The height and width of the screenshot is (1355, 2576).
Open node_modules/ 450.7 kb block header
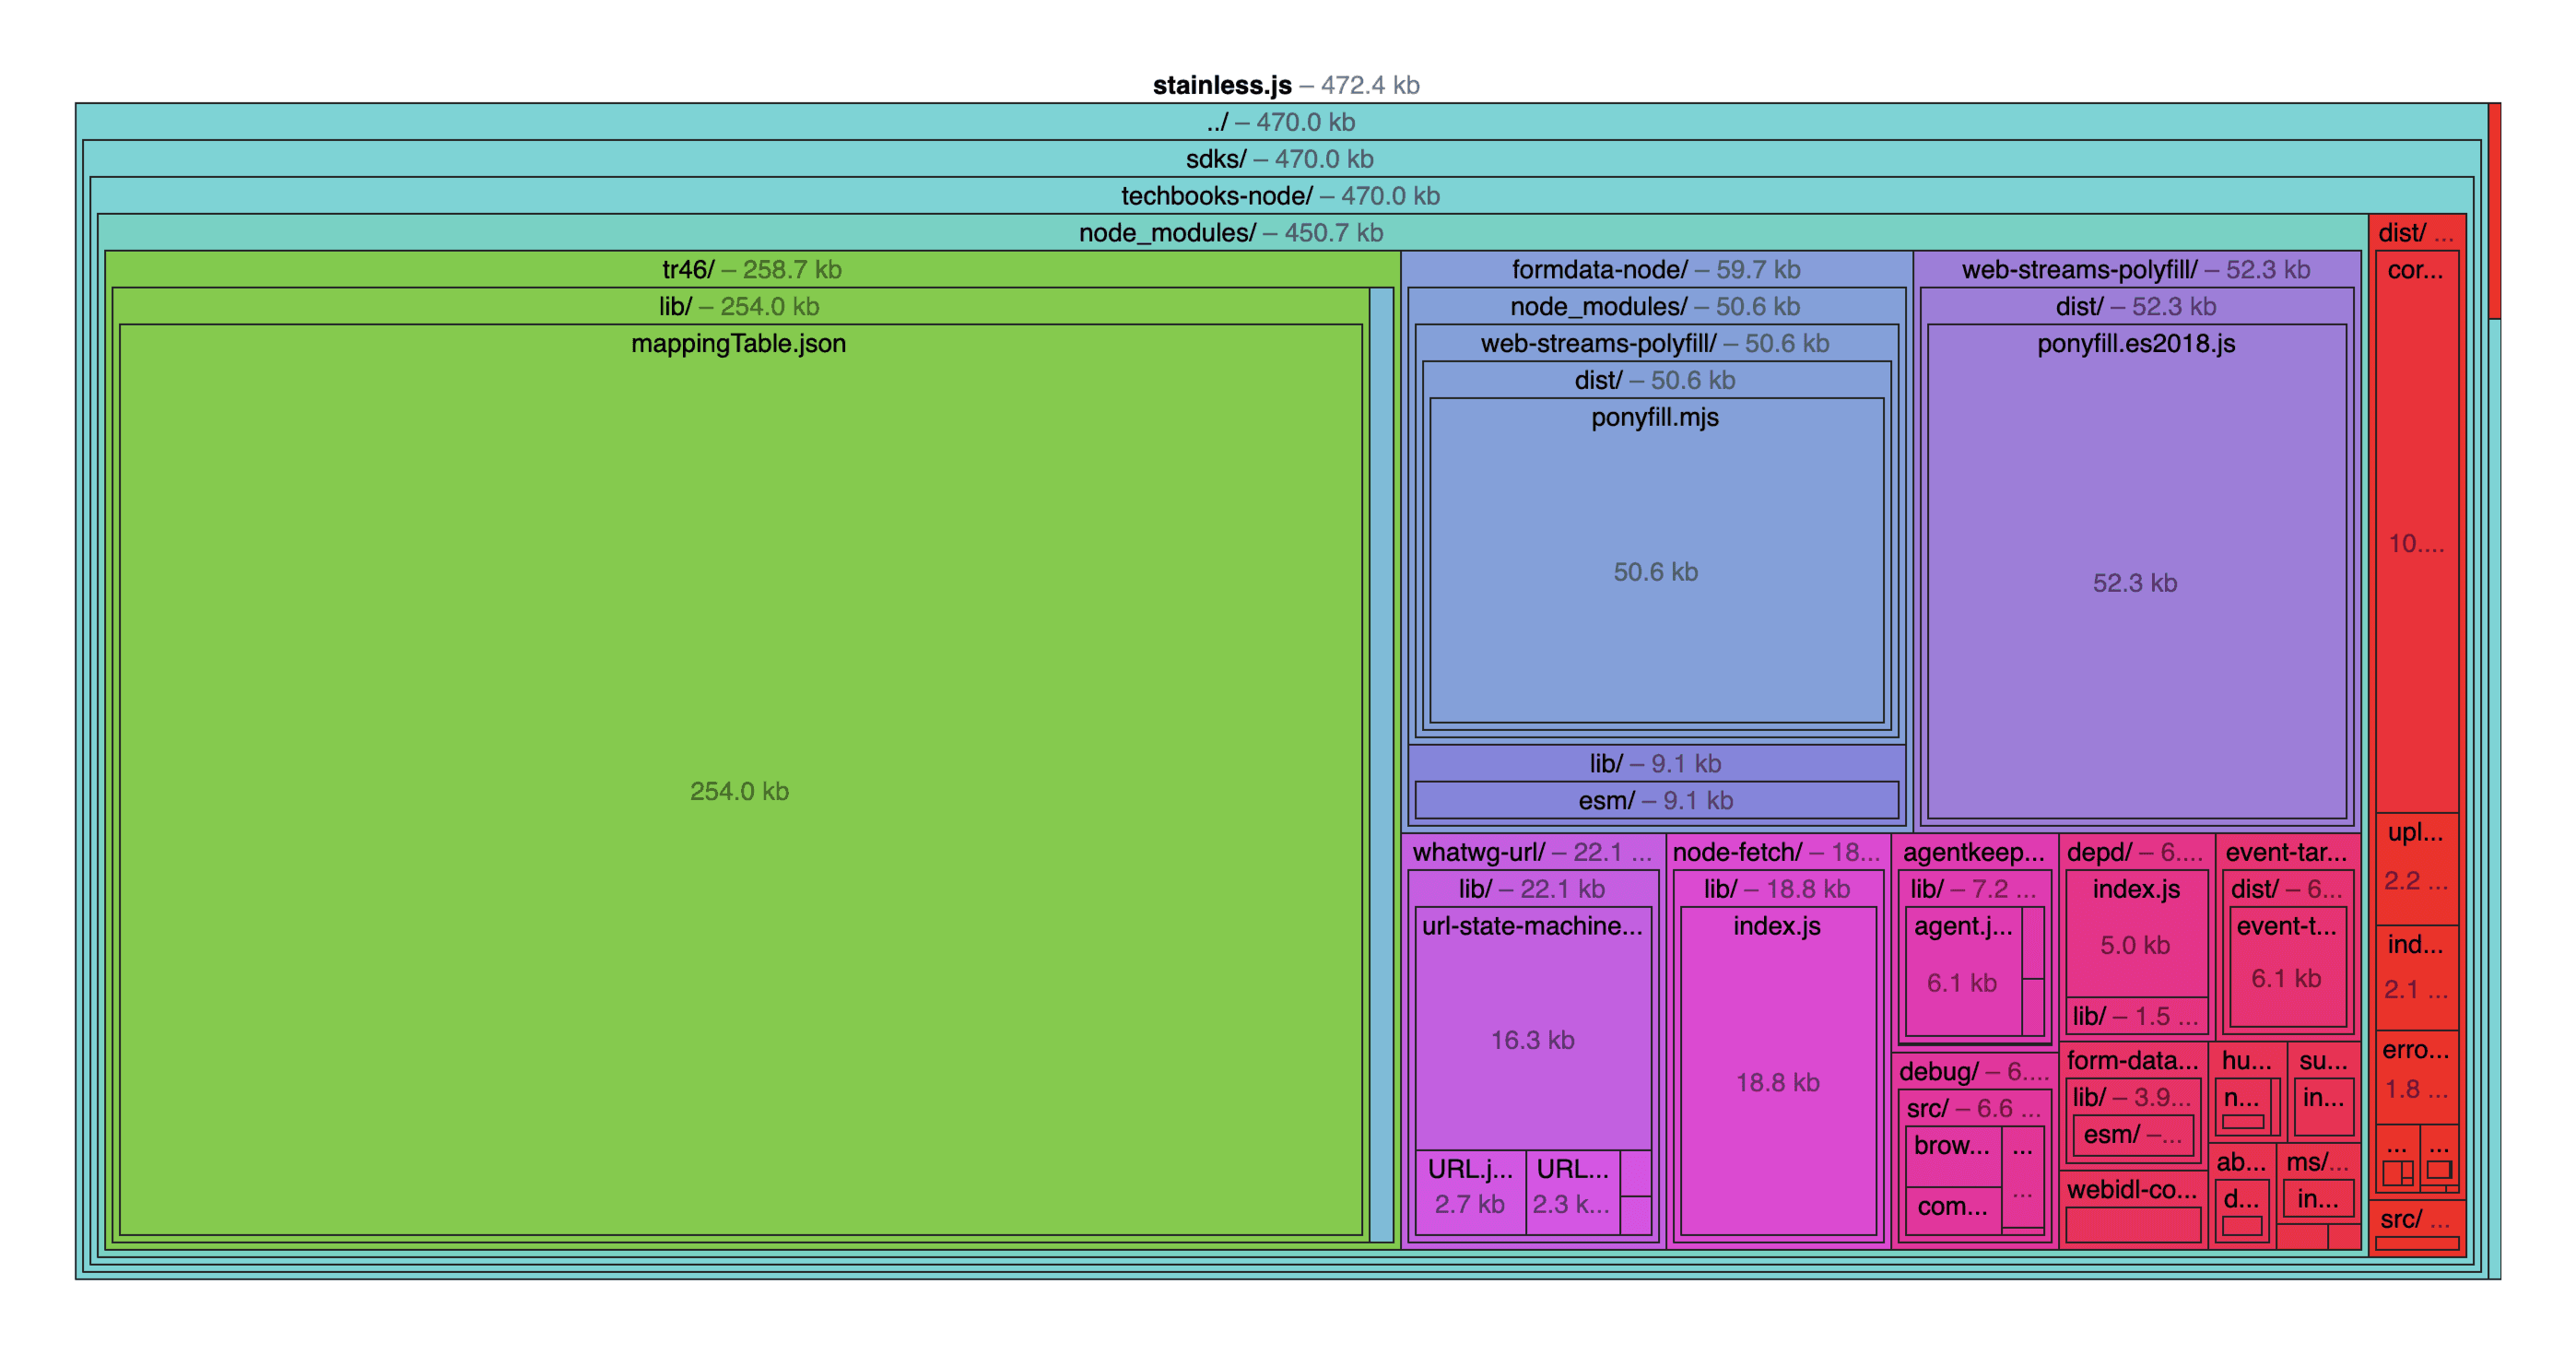1231,233
